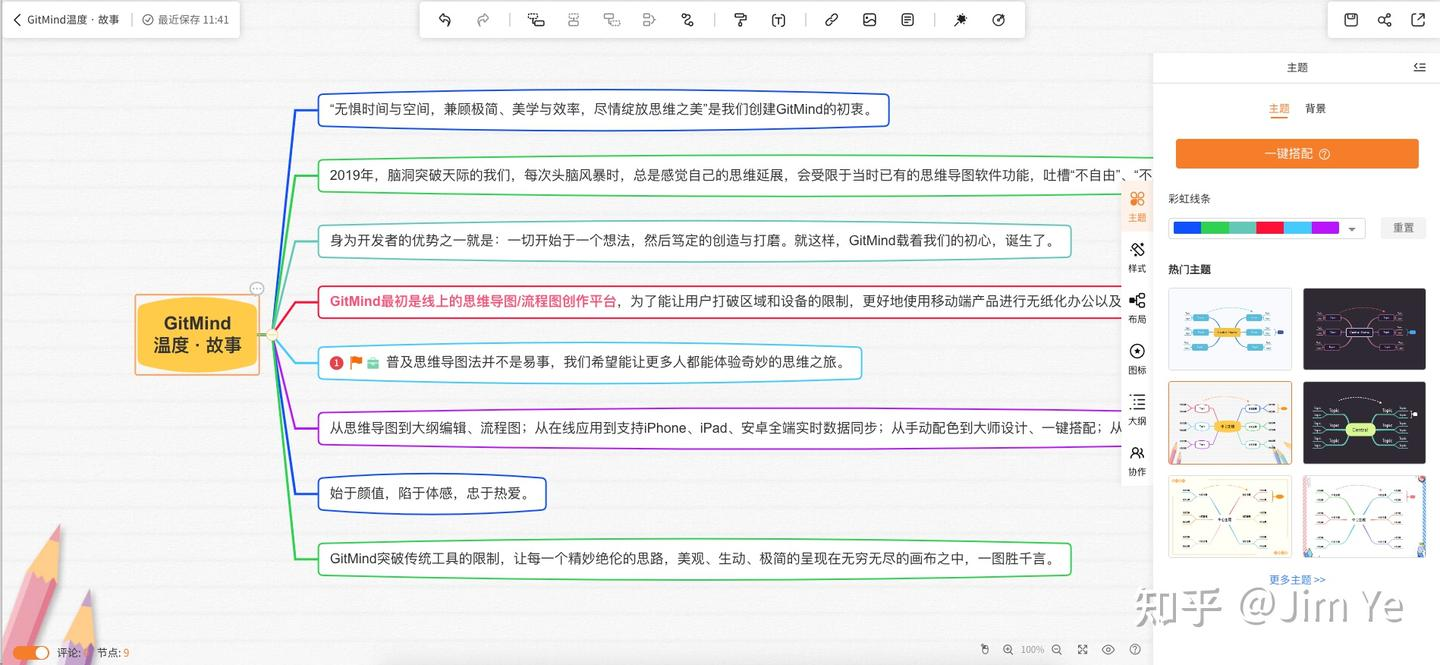This screenshot has width=1440, height=665.
Task: Undo the last action
Action: pos(445,20)
